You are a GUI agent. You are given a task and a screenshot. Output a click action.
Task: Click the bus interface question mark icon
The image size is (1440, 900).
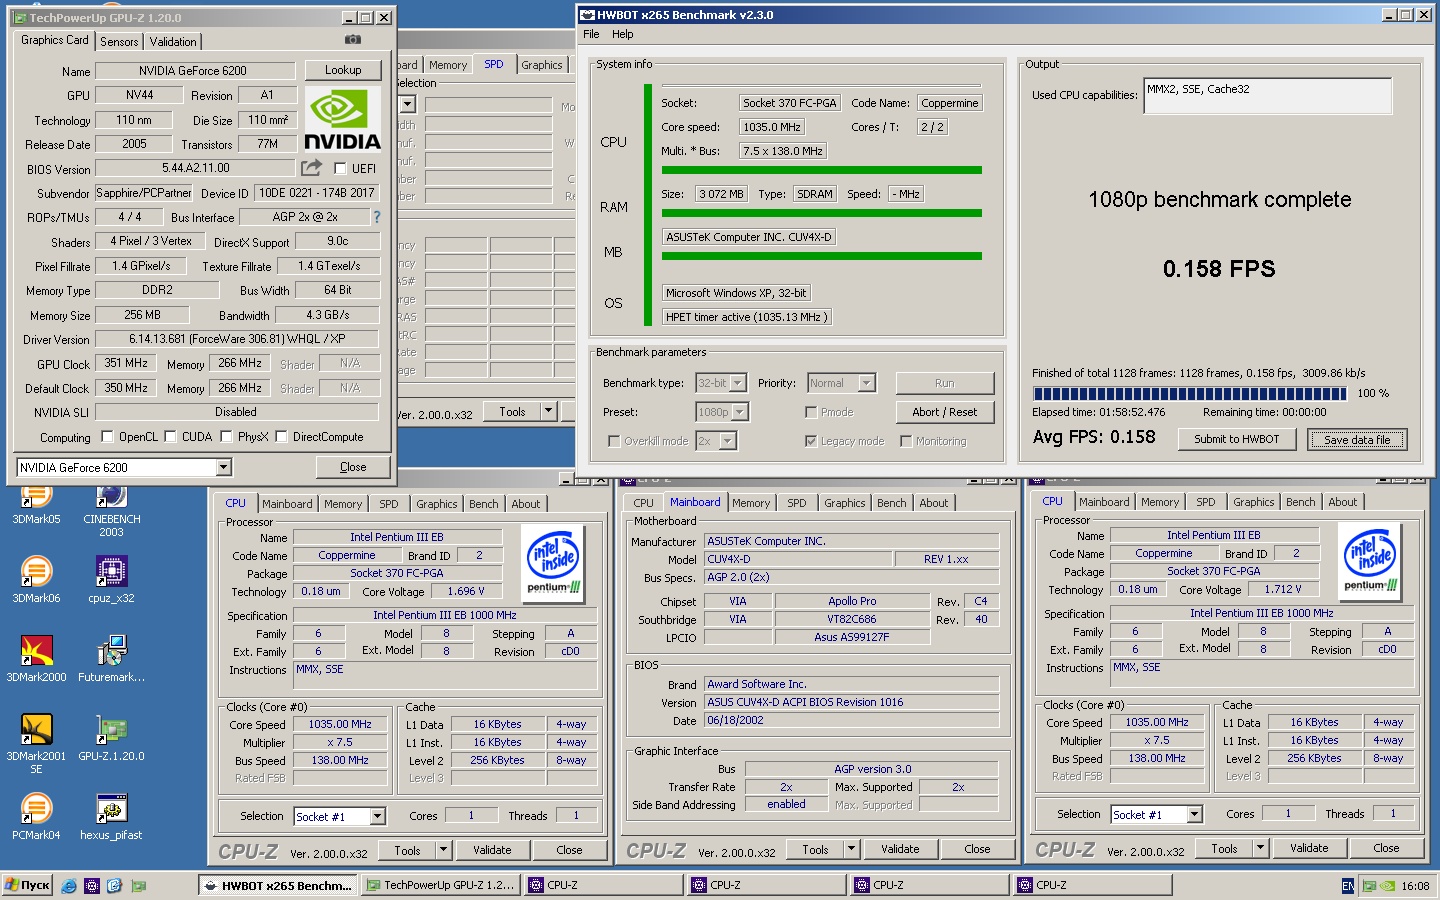(x=377, y=217)
